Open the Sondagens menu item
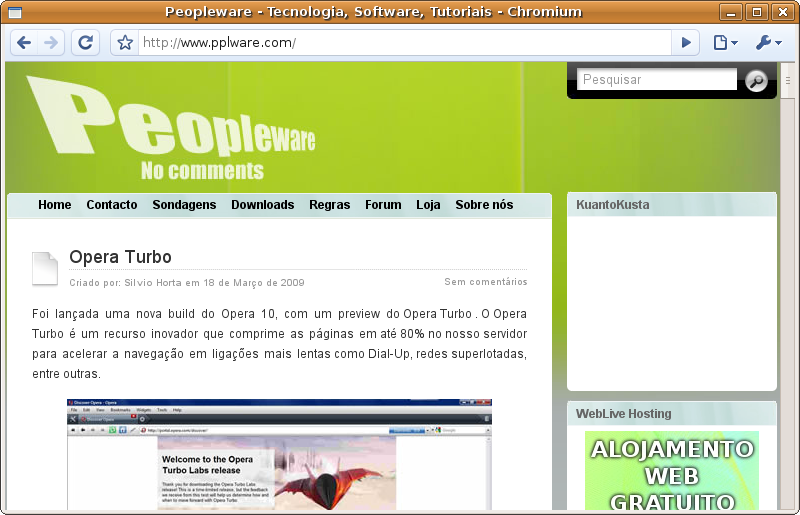Image resolution: width=800 pixels, height=515 pixels. pyautogui.click(x=184, y=205)
